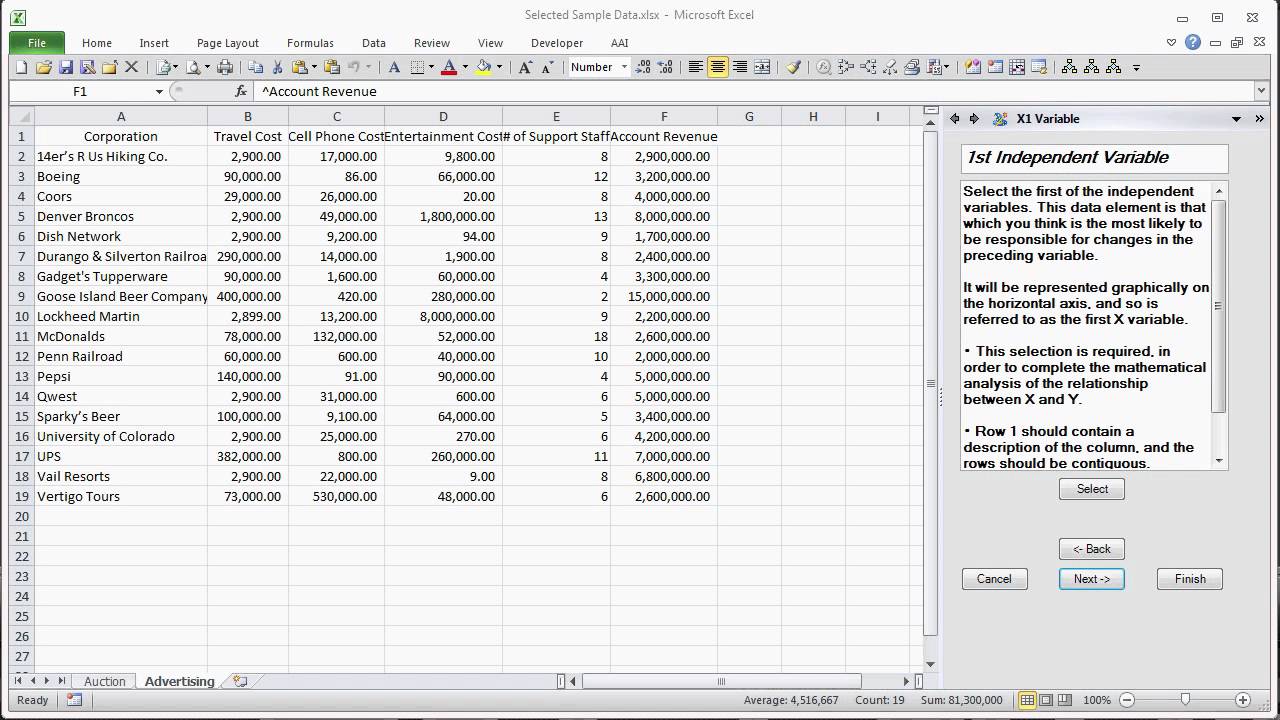Click the Select All corner of the sheet

21,117
